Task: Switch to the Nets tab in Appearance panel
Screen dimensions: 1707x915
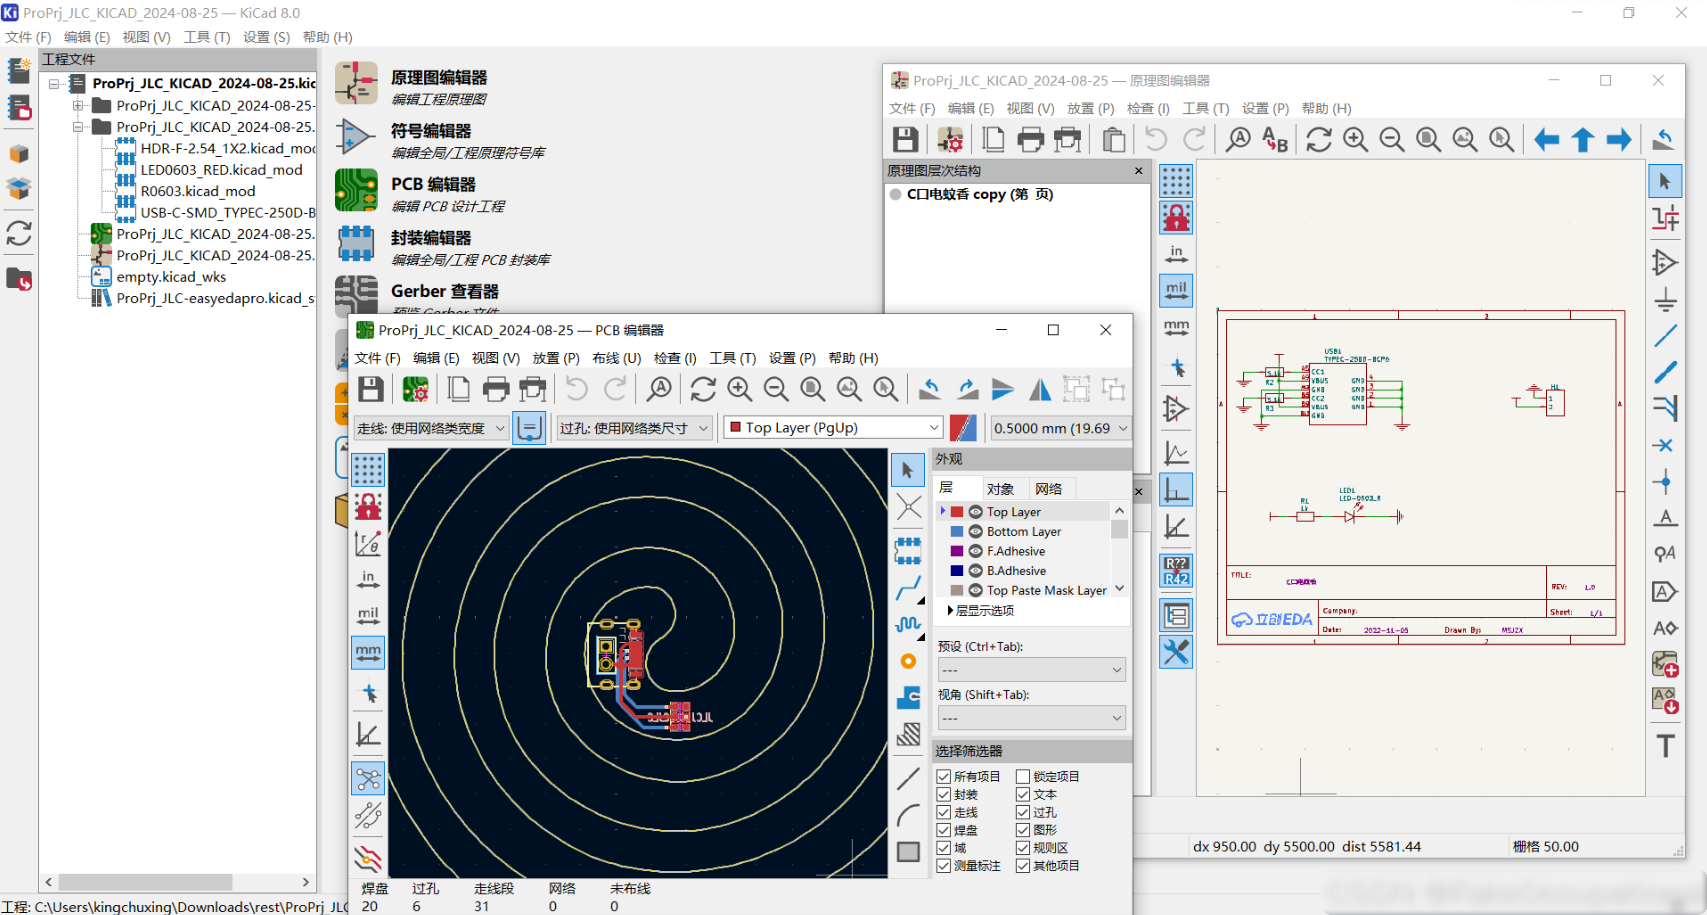Action: pos(1049,489)
